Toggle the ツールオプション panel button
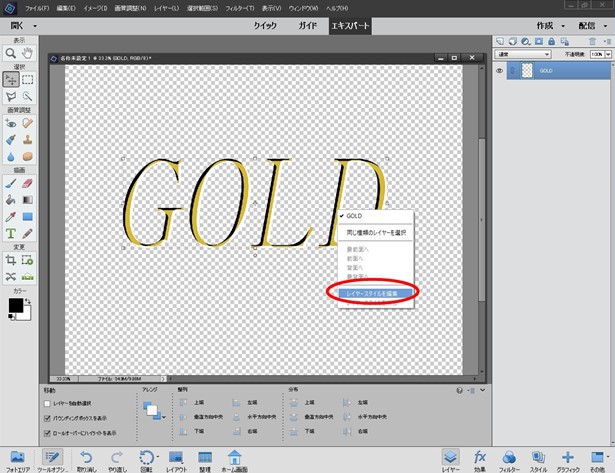Screen dimensions: 615x473 coord(52,461)
